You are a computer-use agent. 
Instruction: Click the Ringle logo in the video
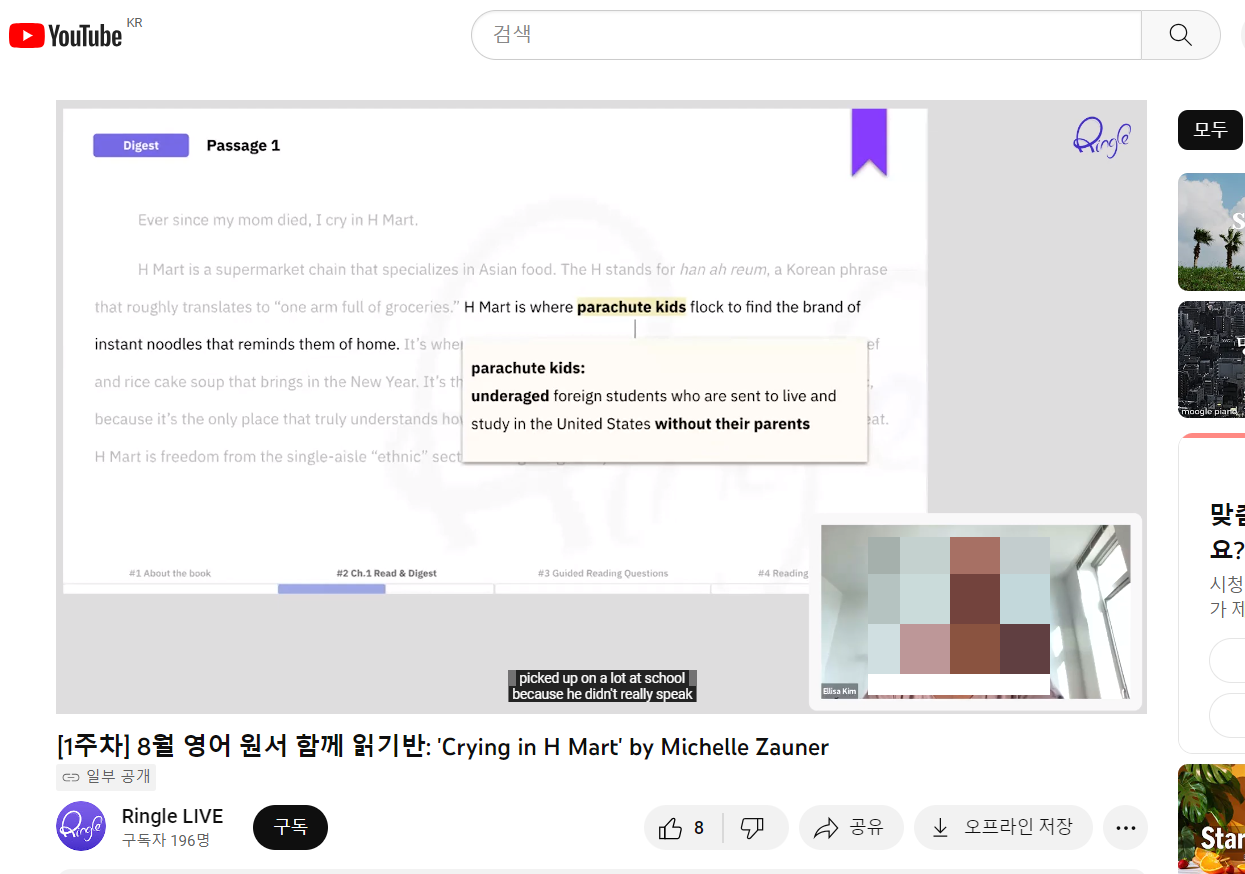[1101, 138]
